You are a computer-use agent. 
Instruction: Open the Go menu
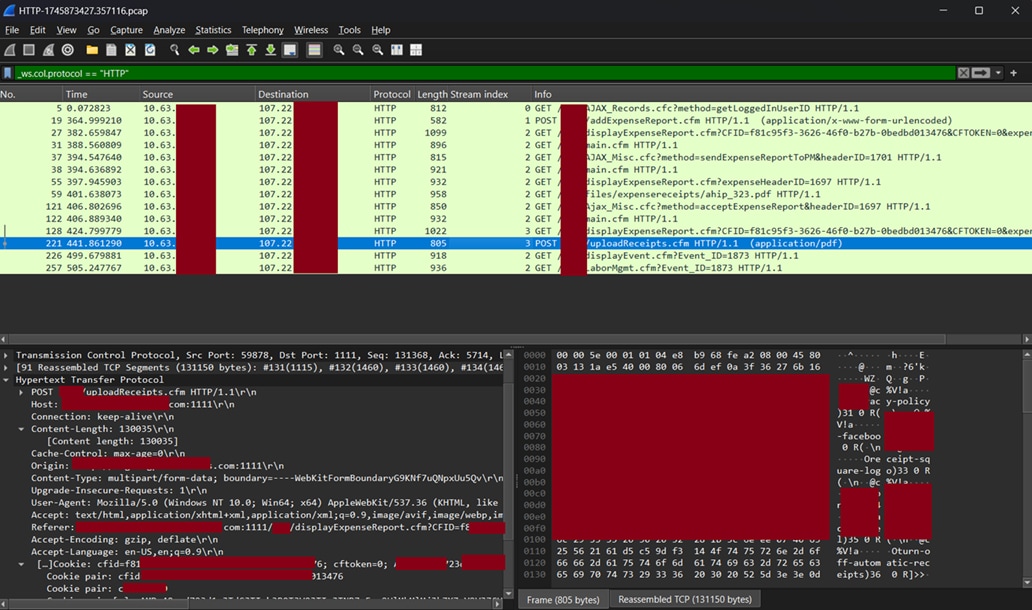click(93, 30)
